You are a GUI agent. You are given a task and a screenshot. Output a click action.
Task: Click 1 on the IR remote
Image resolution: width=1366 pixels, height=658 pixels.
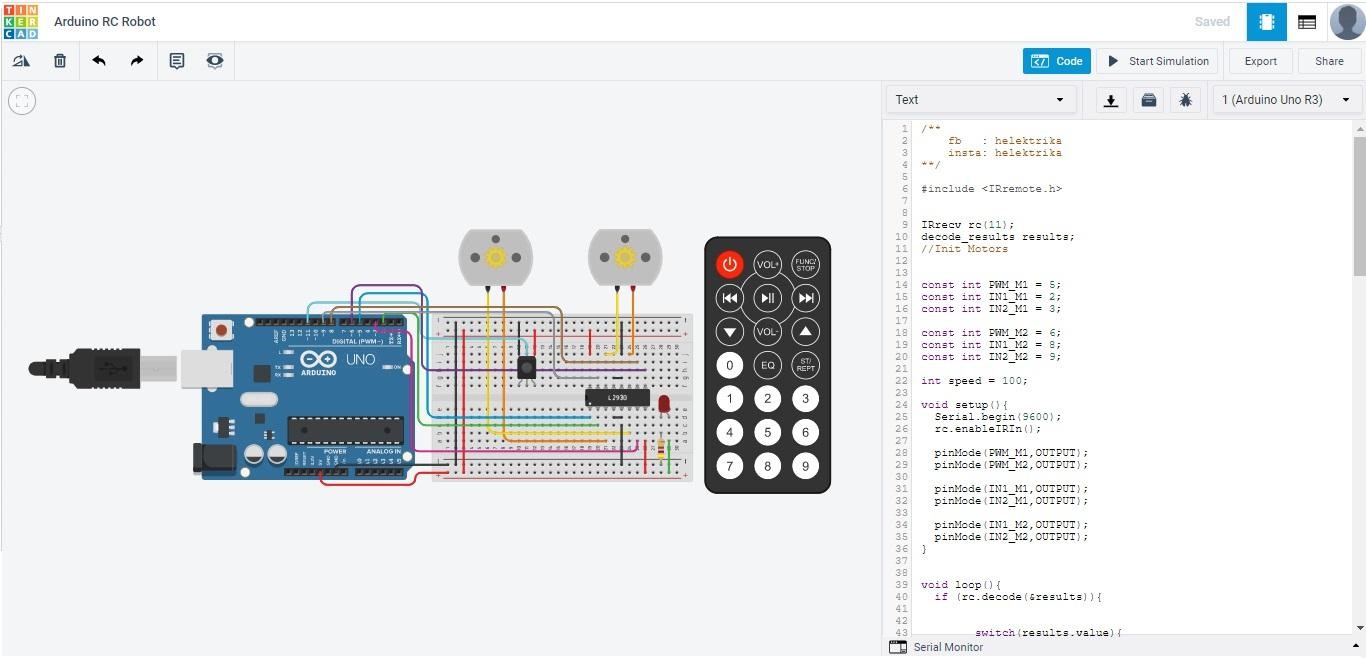730,399
